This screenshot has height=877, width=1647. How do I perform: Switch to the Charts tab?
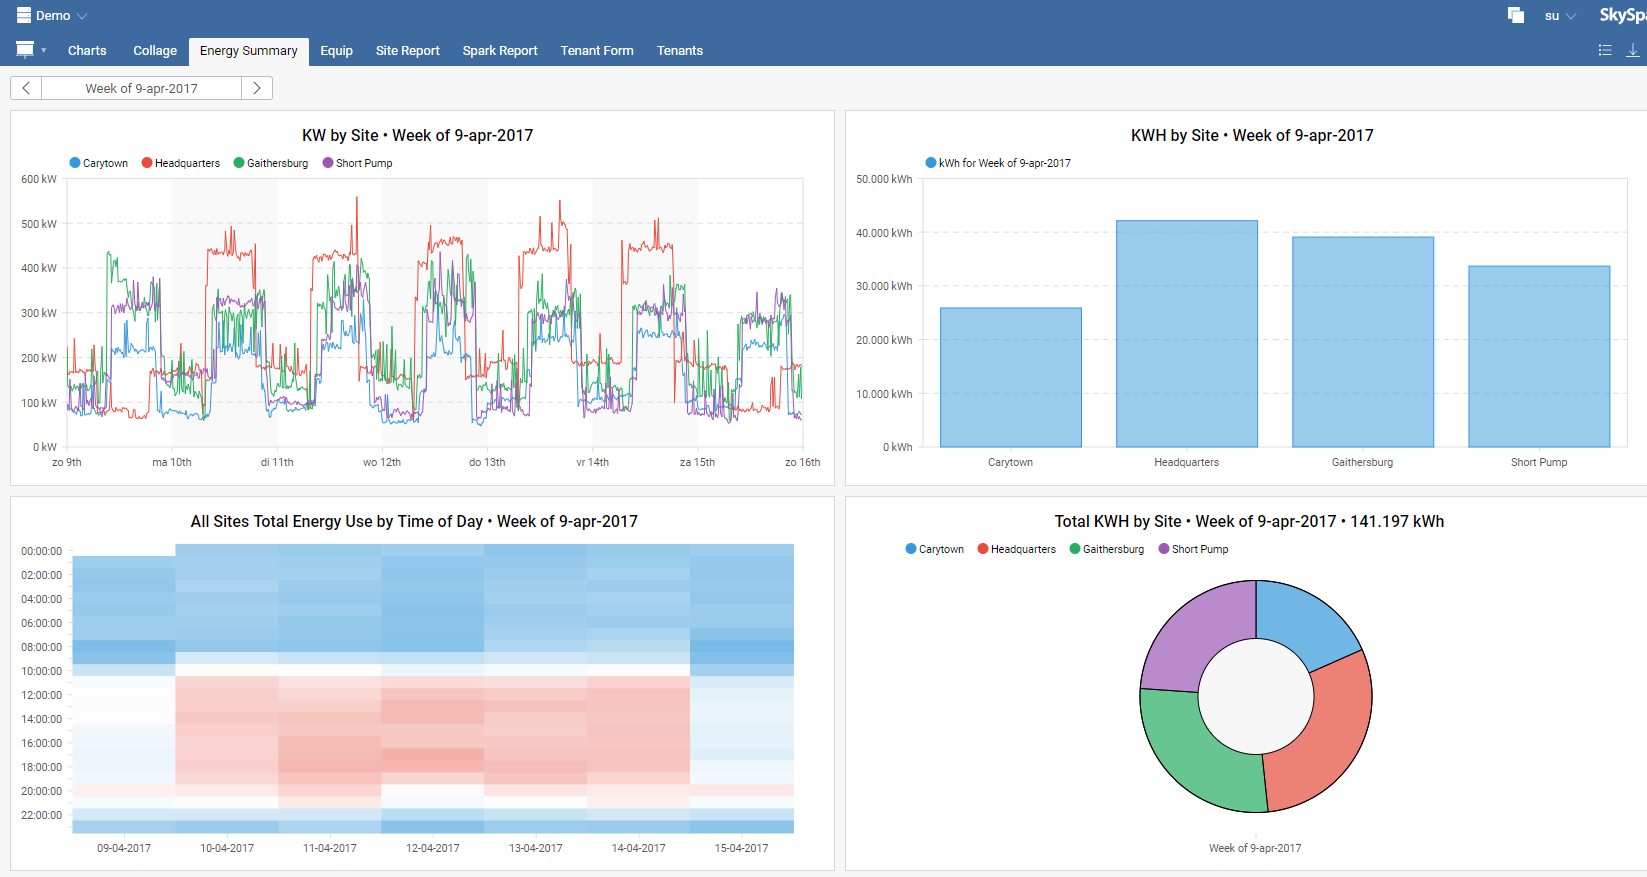pyautogui.click(x=87, y=51)
